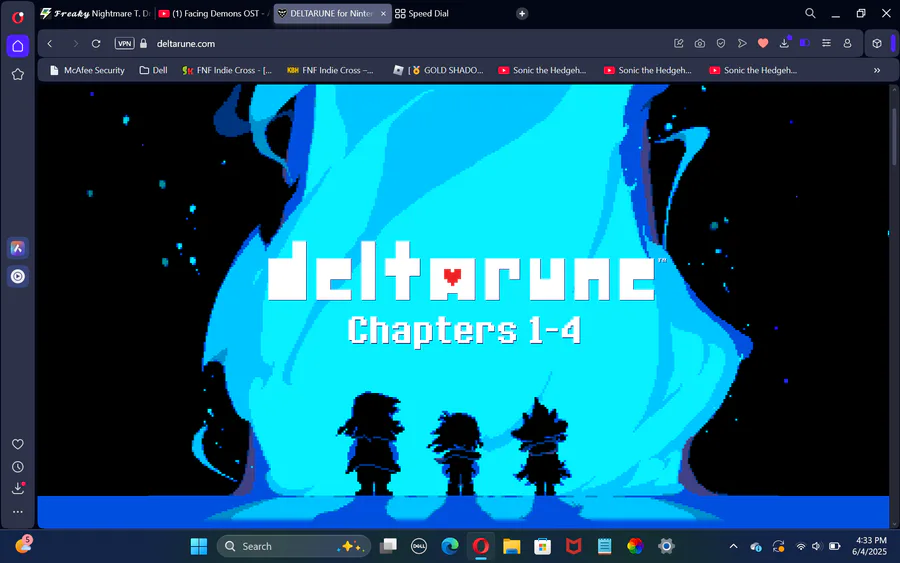Switch to Freaky Nightmare tab
The width and height of the screenshot is (900, 563).
(x=95, y=13)
